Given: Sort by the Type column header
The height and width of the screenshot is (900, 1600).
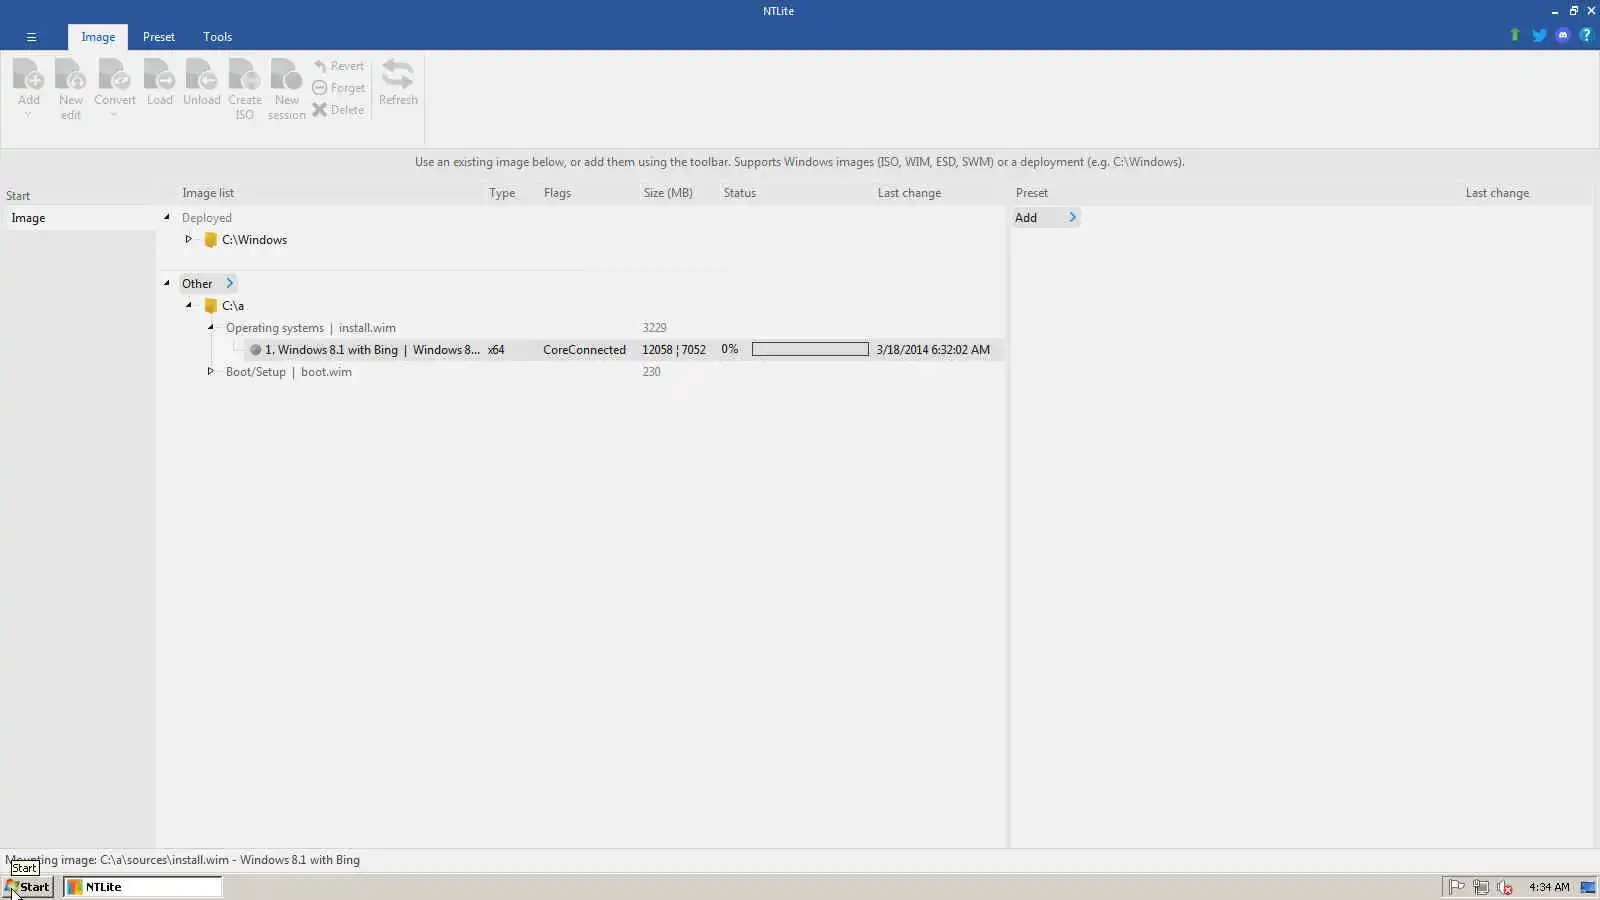Looking at the screenshot, I should tap(502, 193).
